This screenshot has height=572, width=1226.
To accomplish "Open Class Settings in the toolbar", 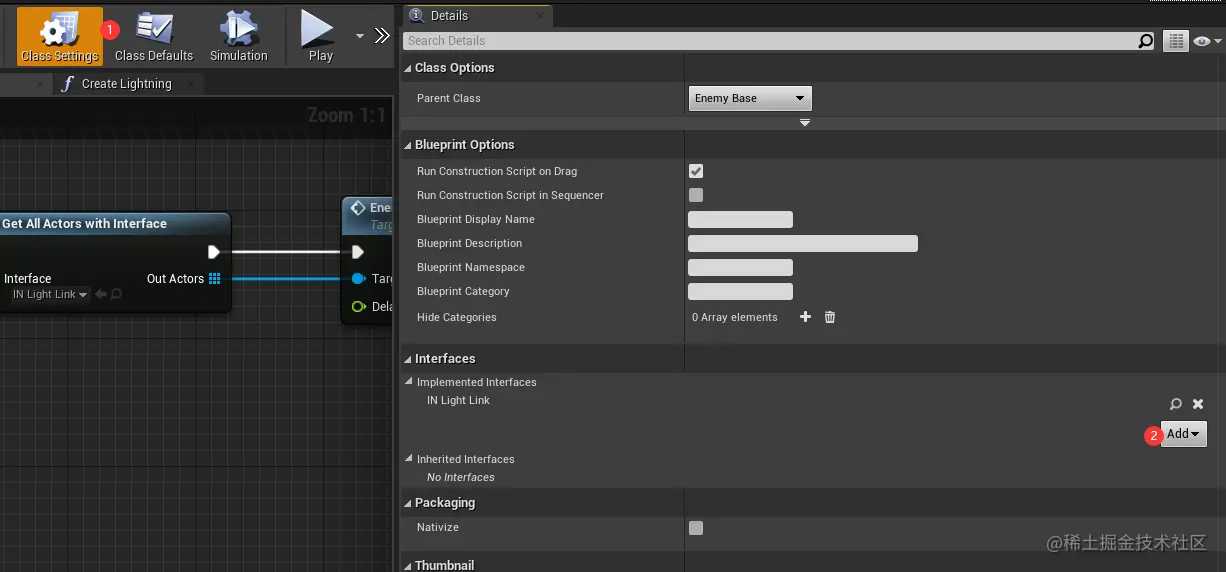I will (x=60, y=36).
